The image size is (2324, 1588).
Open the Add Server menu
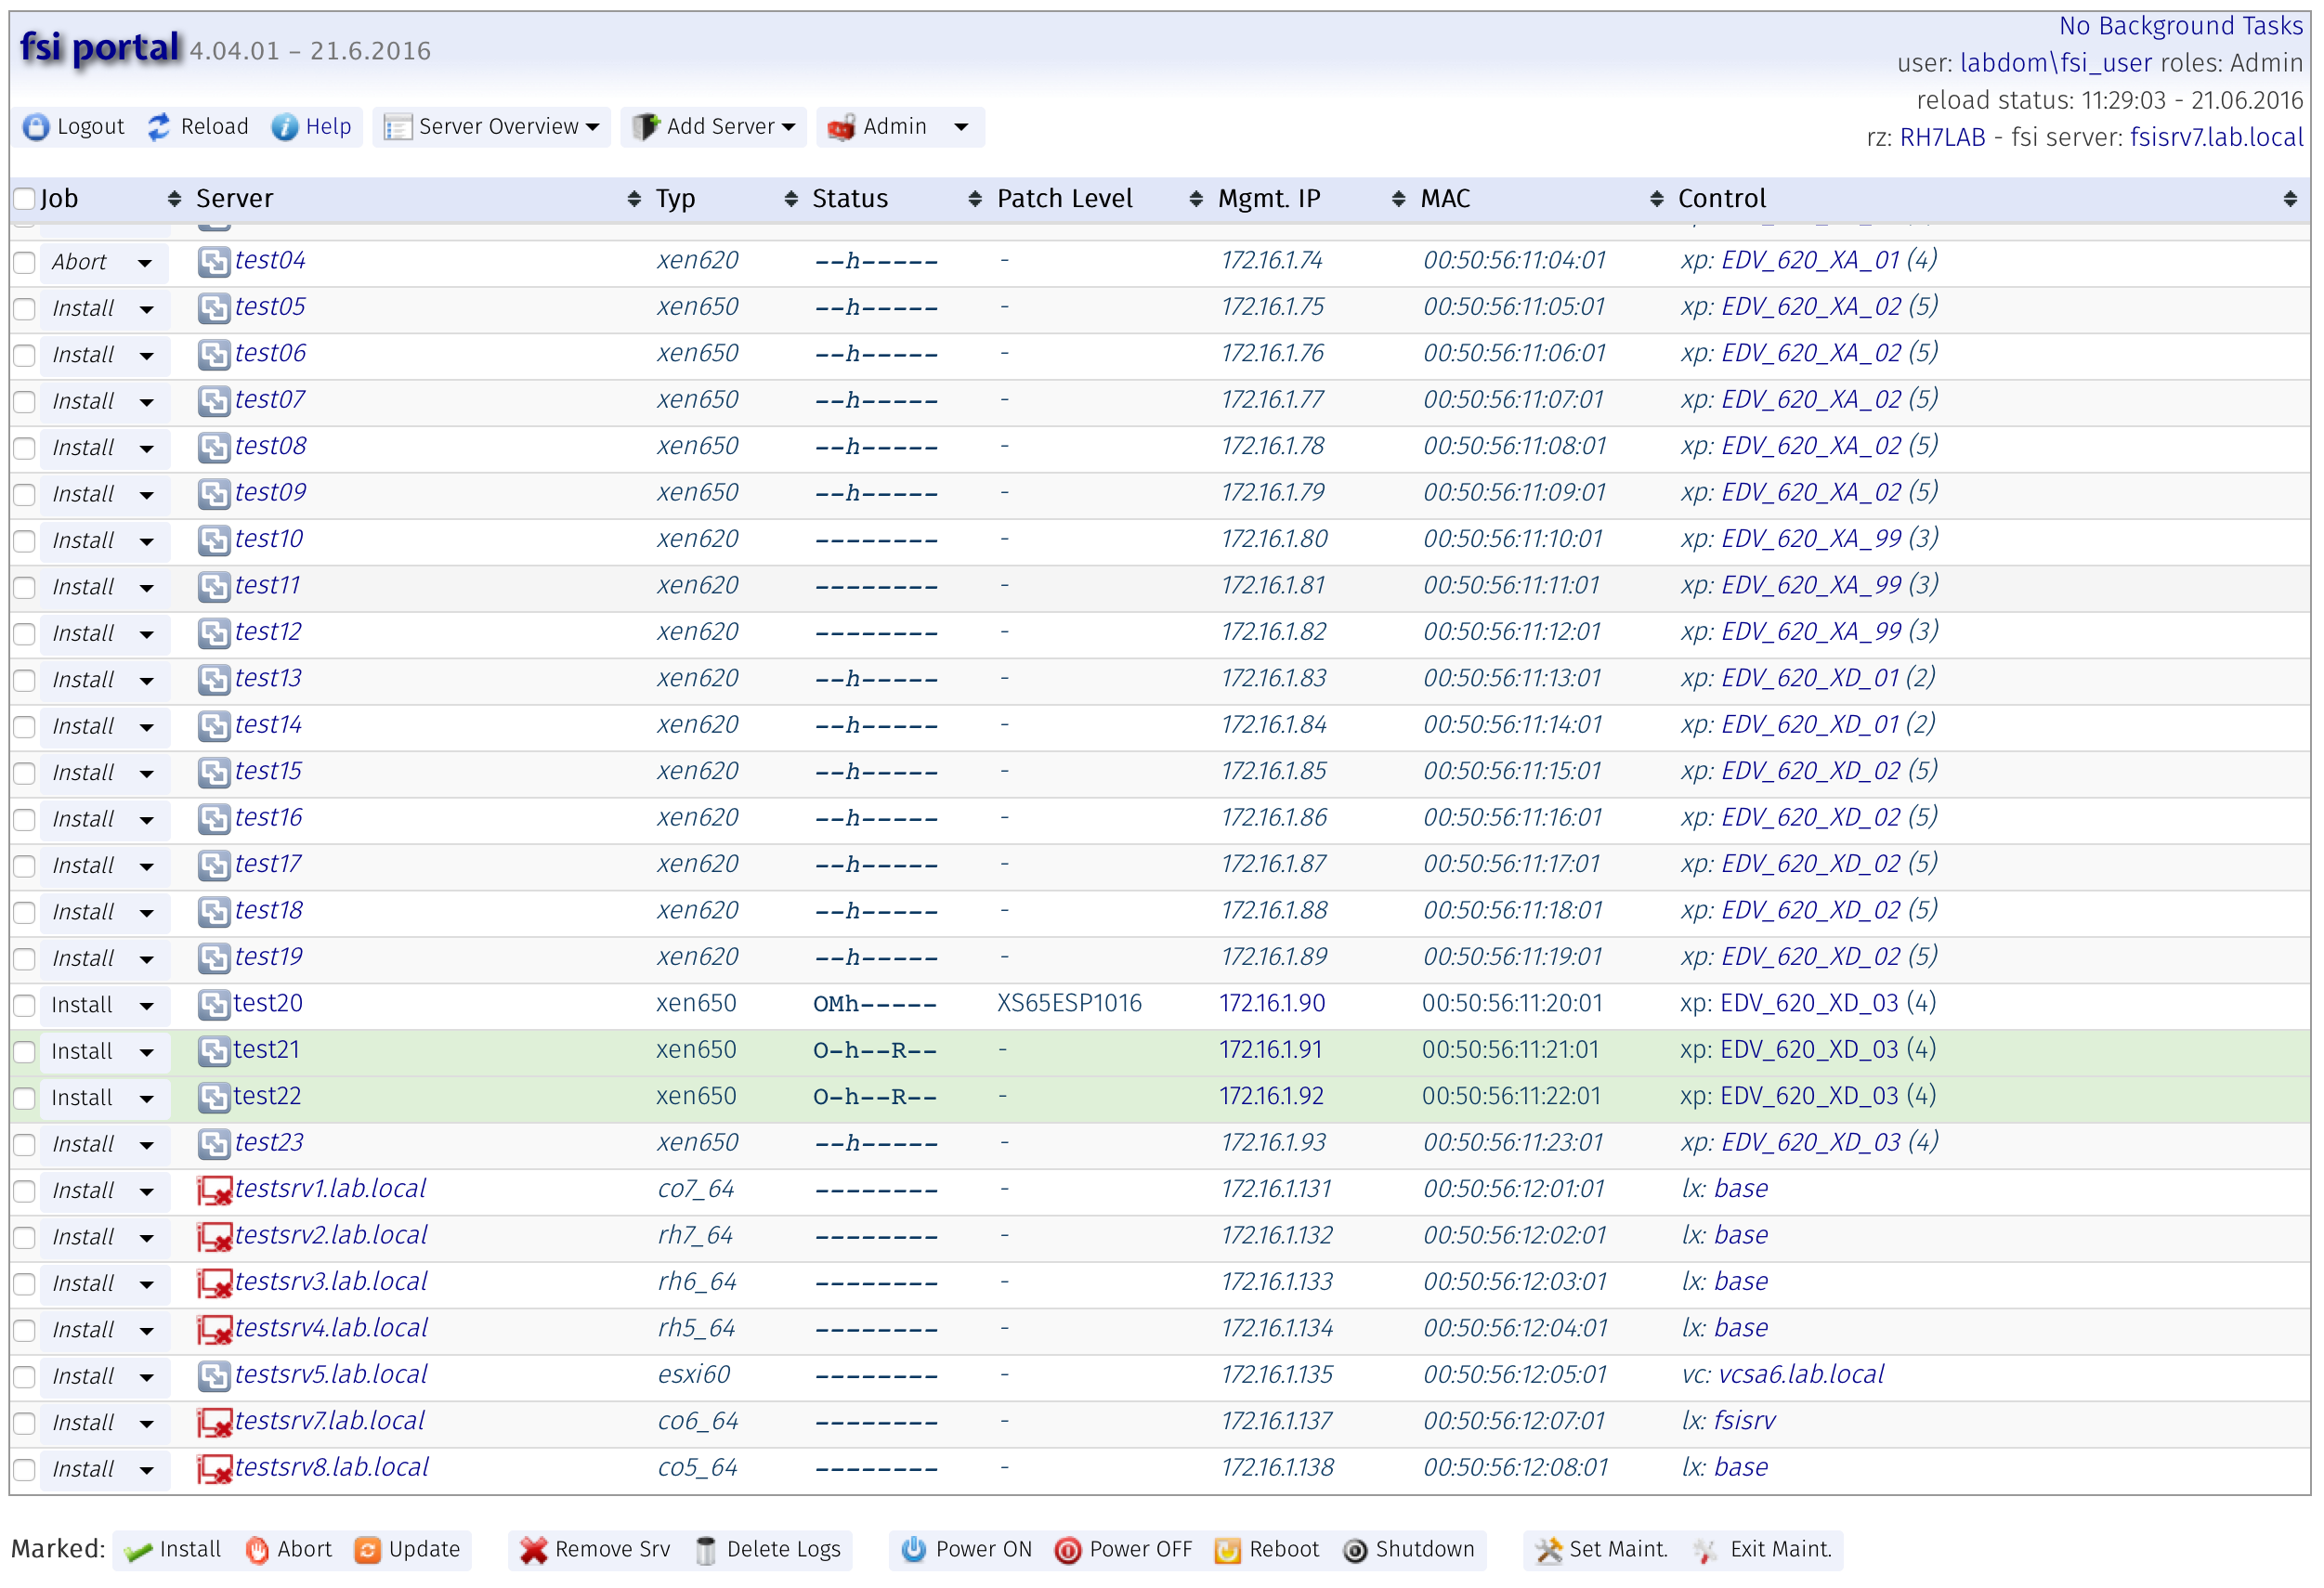pos(714,127)
